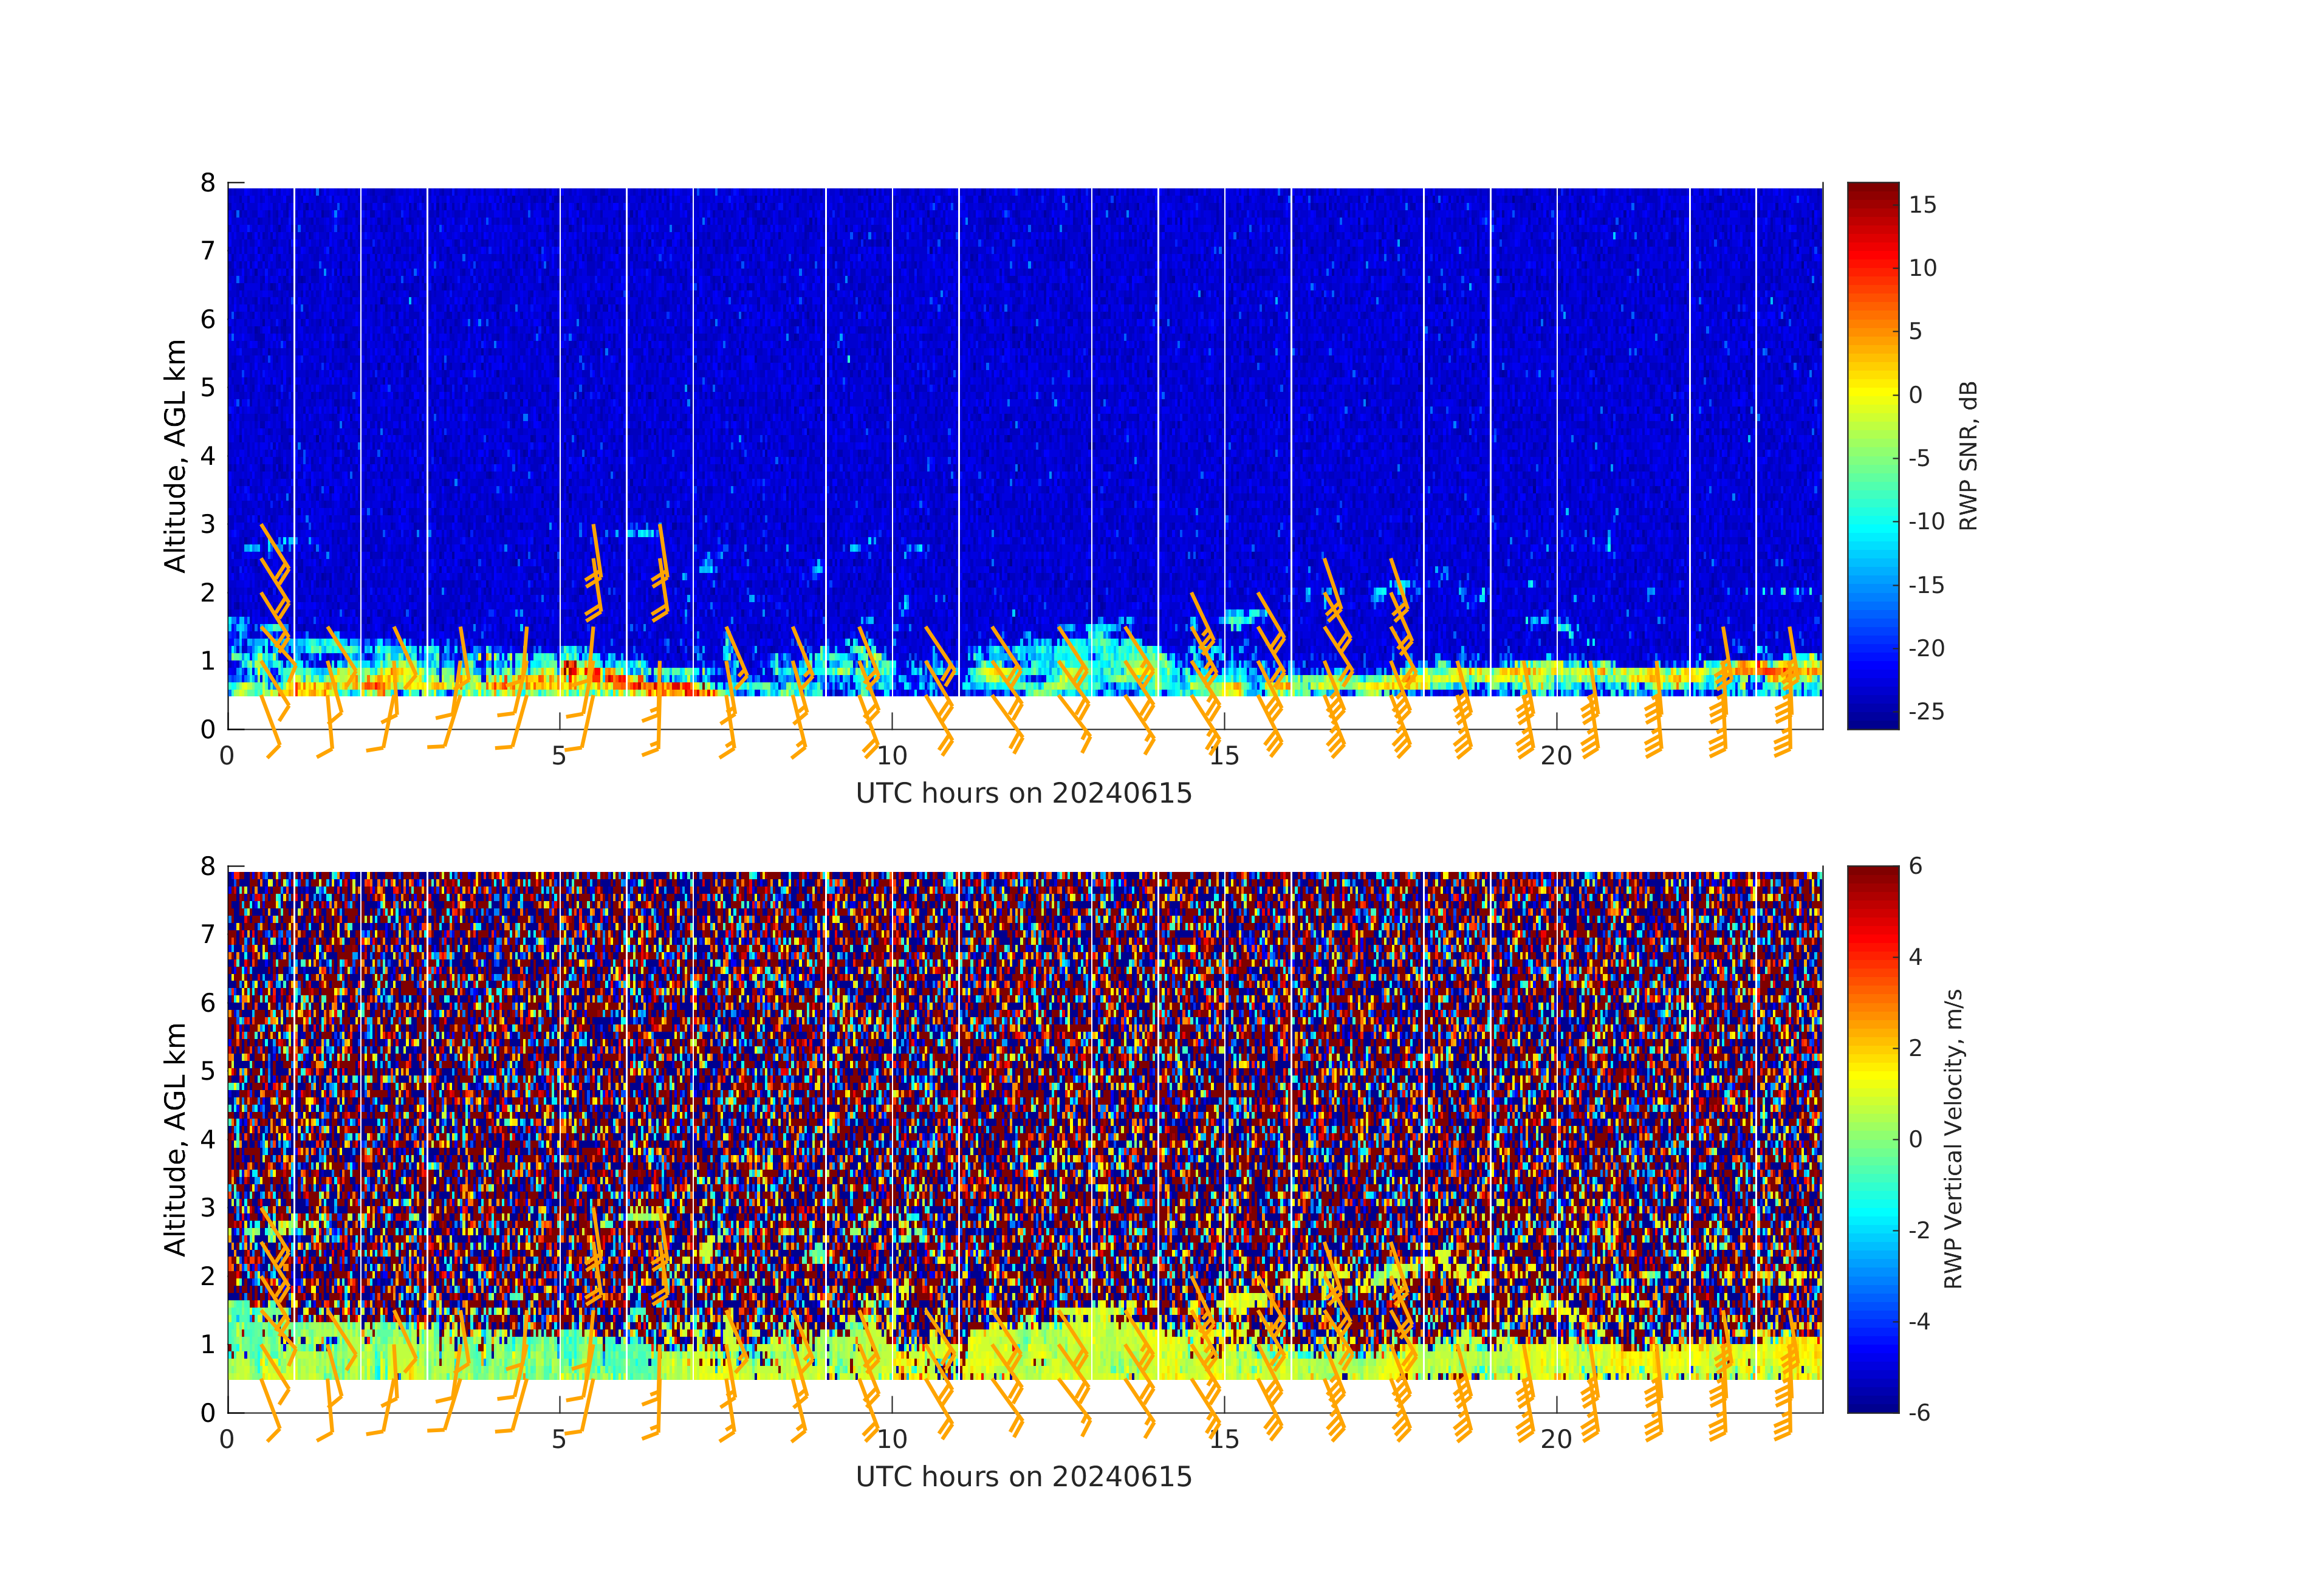Click the 6 tick on velocity colorbar
This screenshot has width=2324, height=1595.
1915,866
